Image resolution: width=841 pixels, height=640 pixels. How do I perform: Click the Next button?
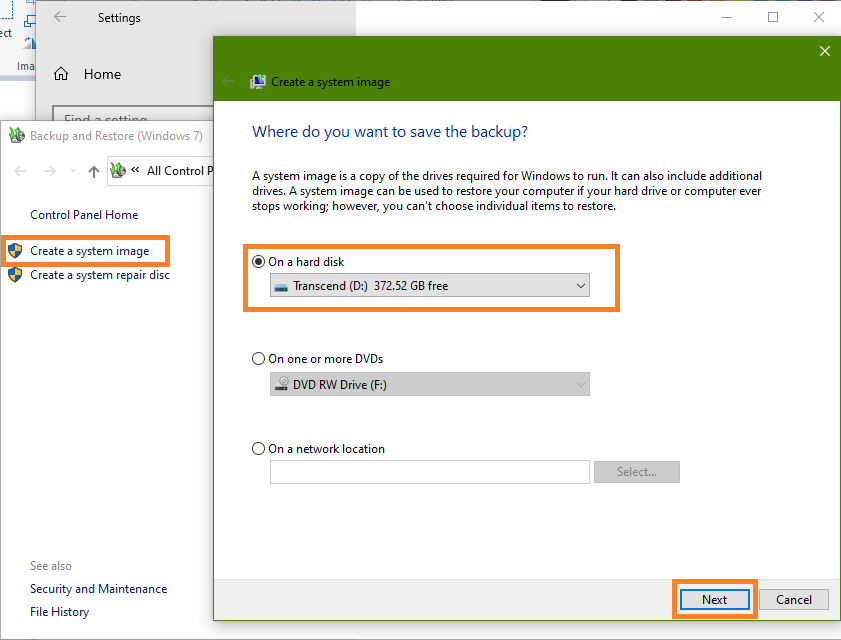click(x=714, y=600)
